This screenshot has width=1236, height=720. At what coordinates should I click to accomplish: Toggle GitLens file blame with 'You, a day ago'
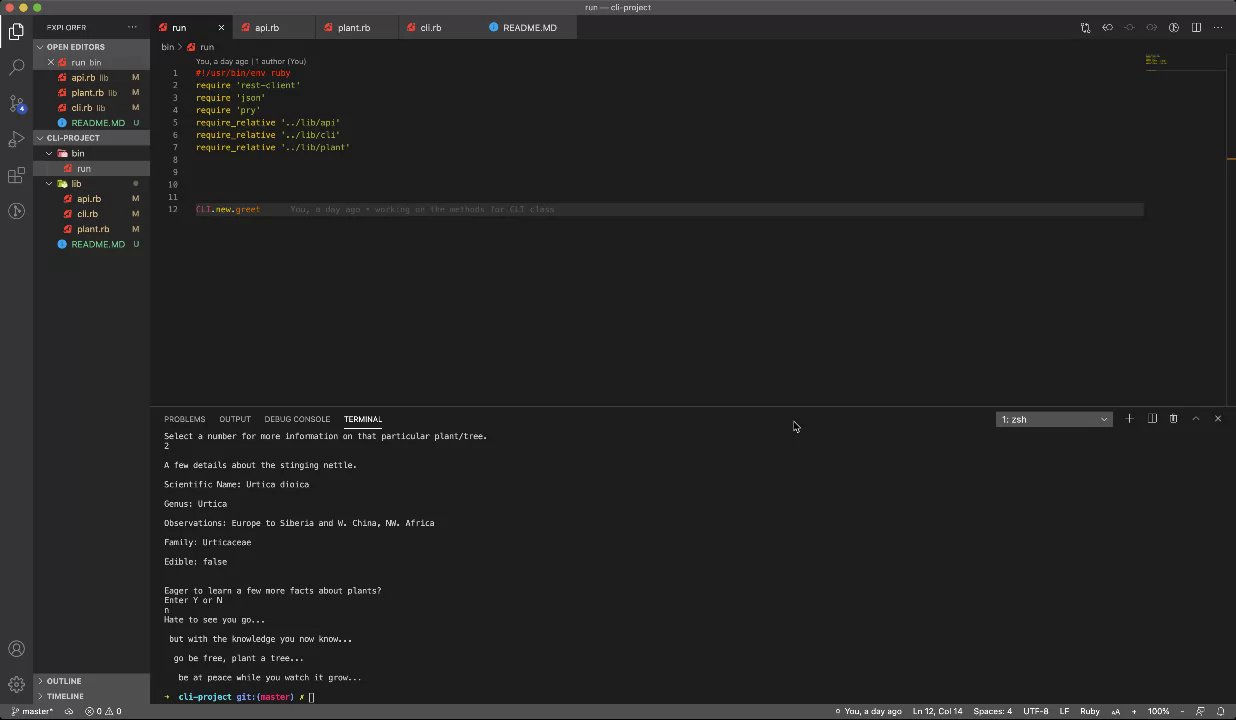point(873,711)
